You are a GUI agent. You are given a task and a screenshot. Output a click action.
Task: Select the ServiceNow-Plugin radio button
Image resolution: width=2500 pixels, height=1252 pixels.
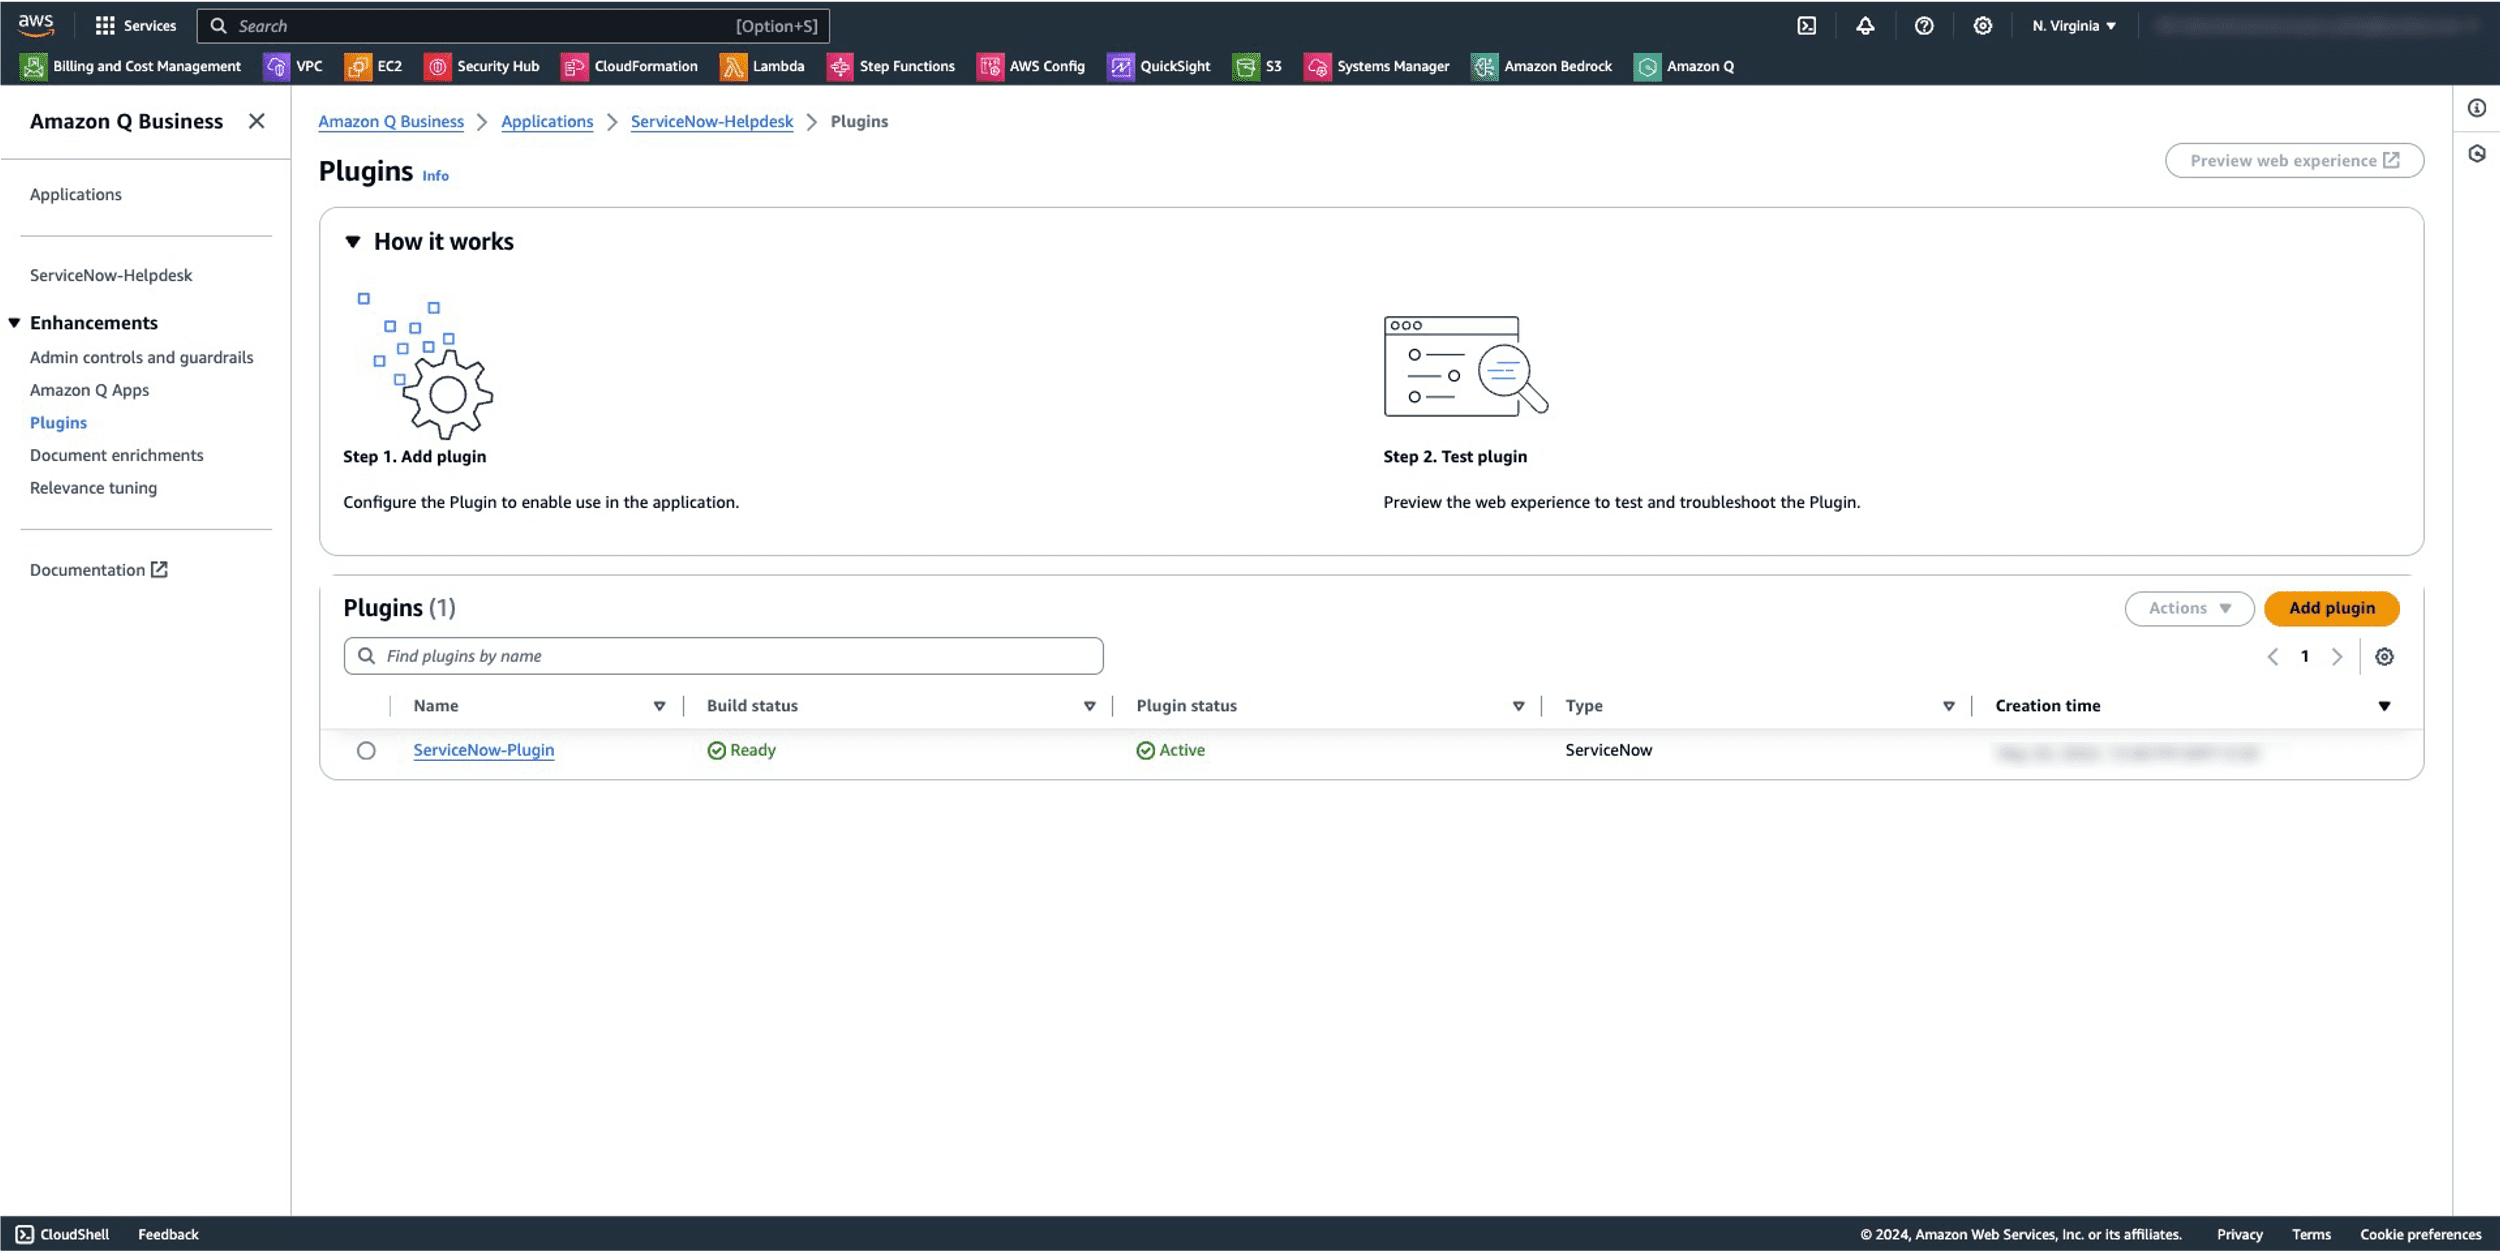pyautogui.click(x=366, y=751)
